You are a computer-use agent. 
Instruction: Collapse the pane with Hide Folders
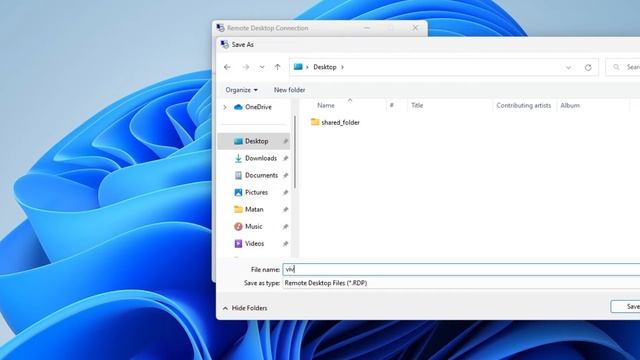point(245,308)
